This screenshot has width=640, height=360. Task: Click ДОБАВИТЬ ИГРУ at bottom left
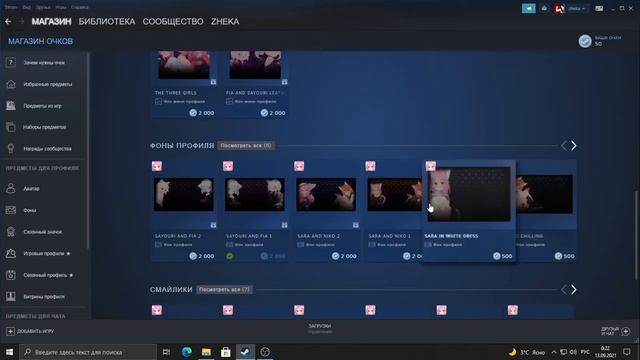[x=36, y=331]
